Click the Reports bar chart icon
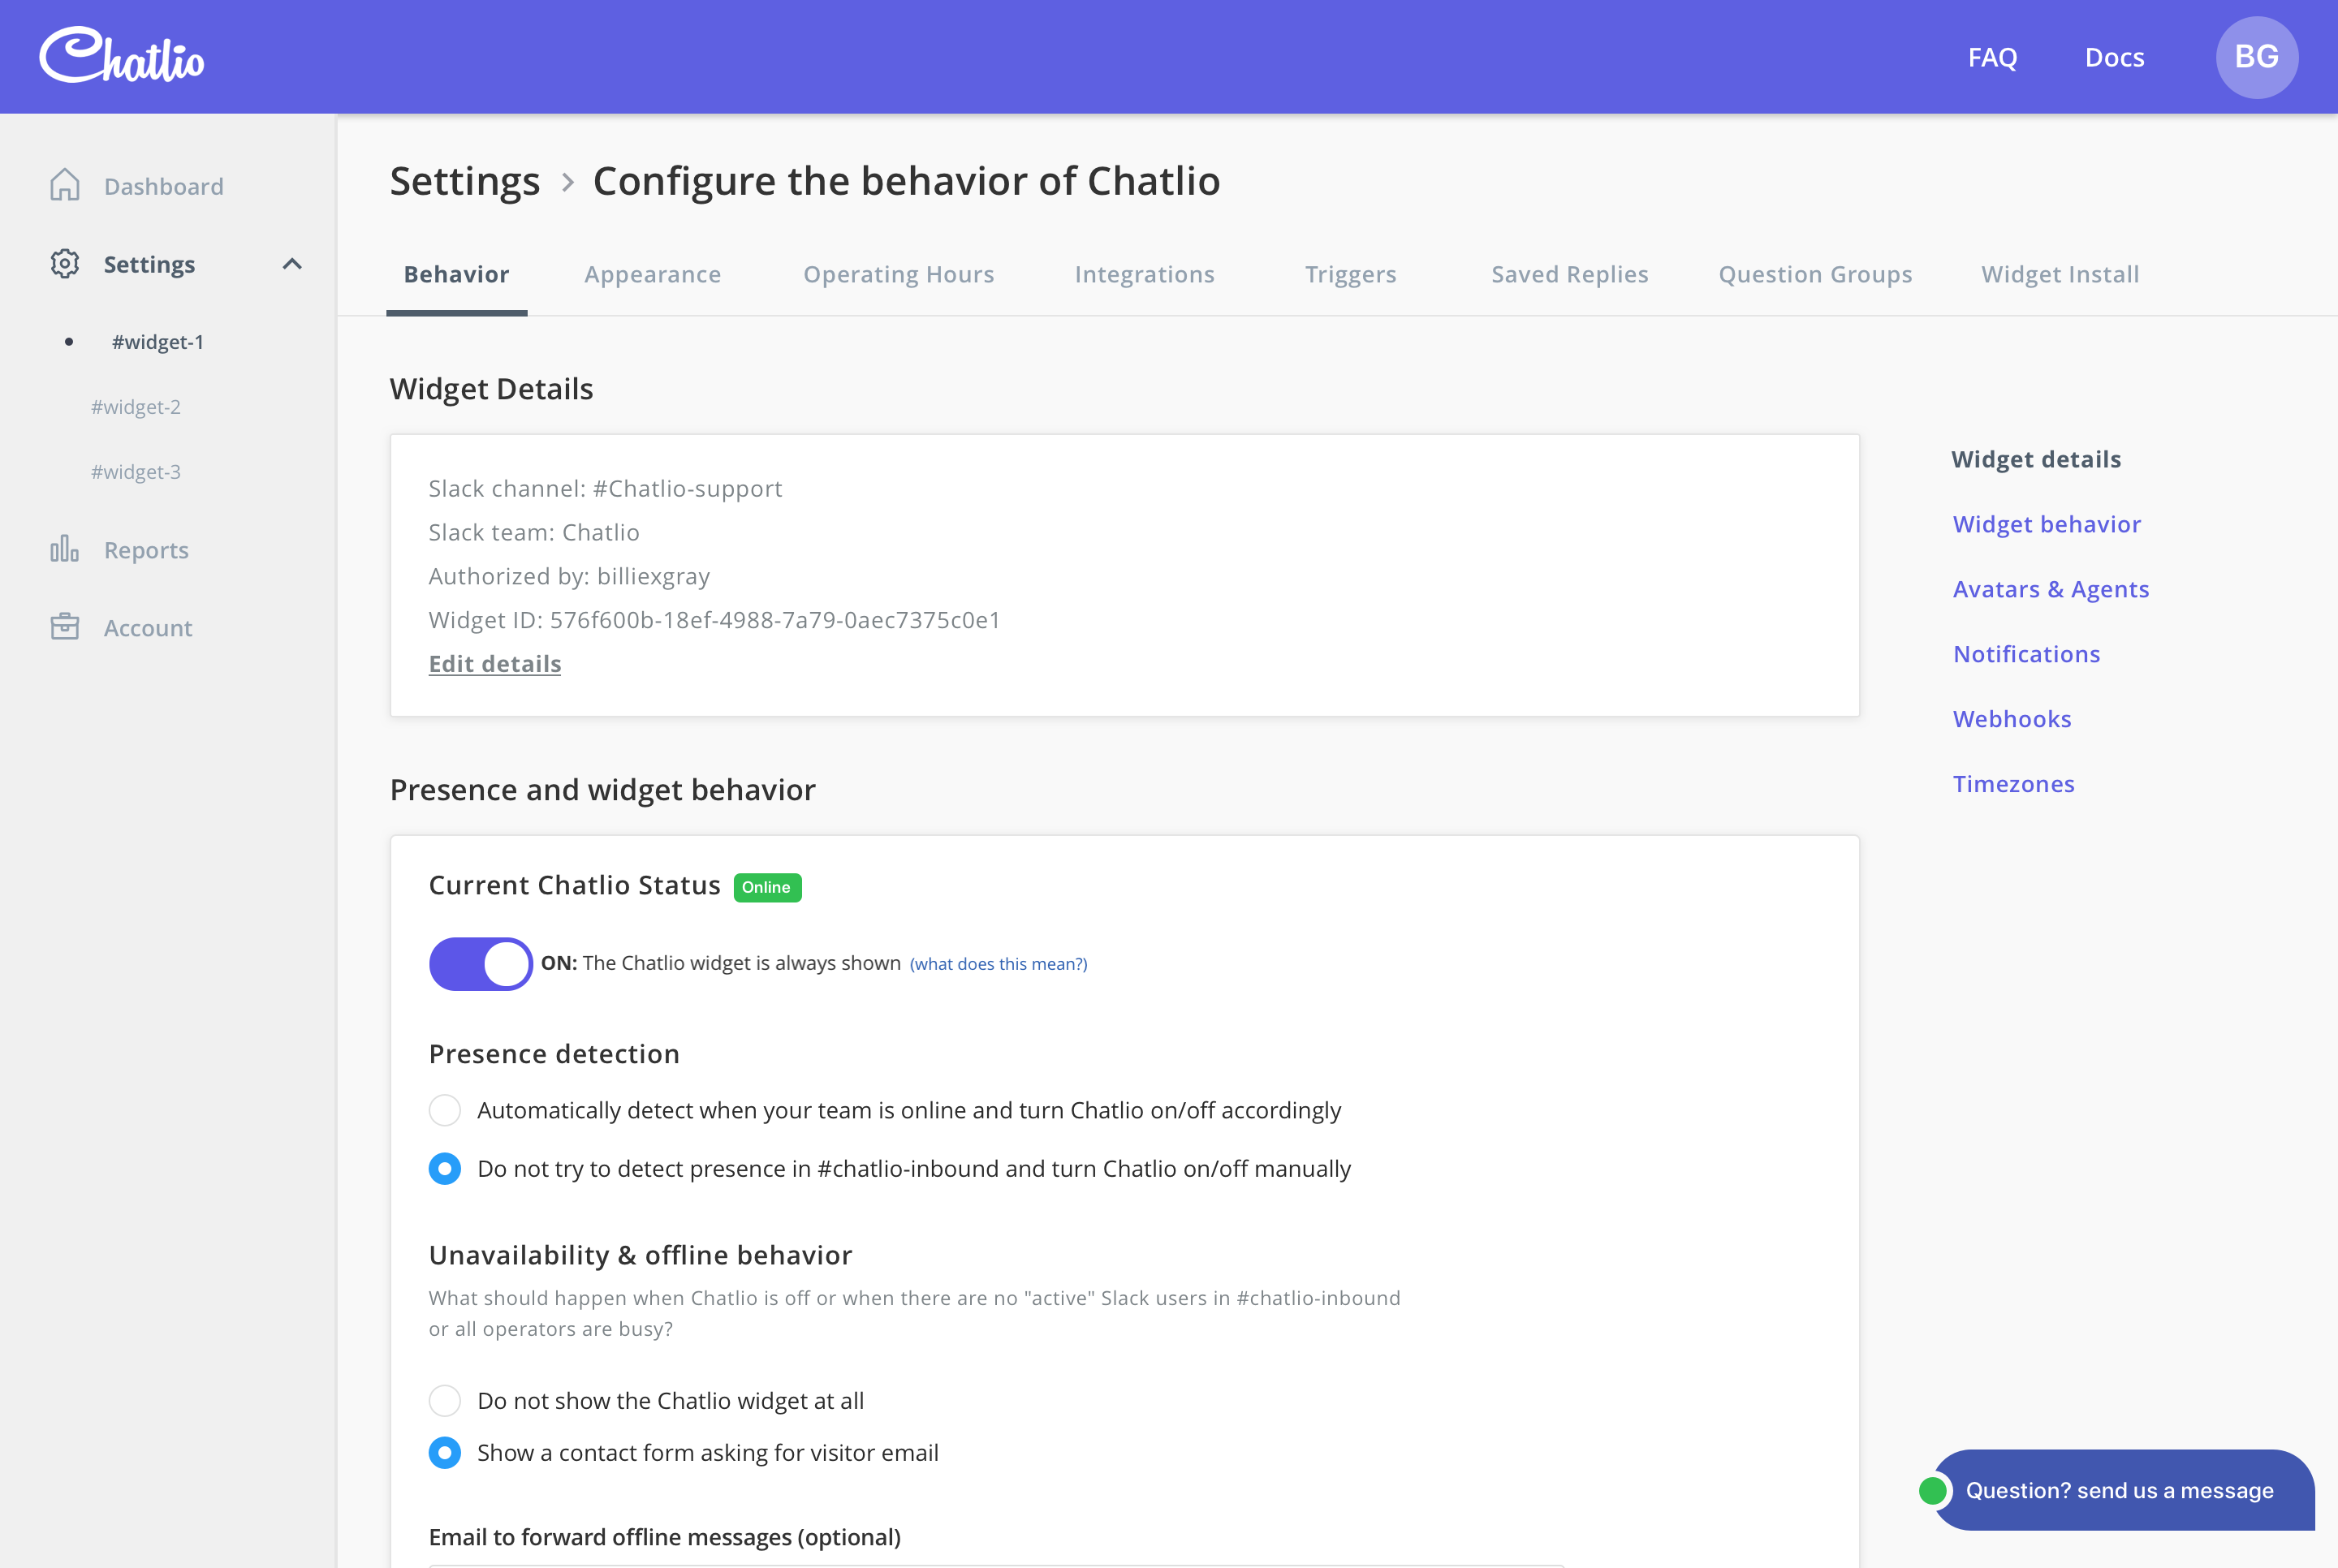This screenshot has height=1568, width=2338. 65,549
